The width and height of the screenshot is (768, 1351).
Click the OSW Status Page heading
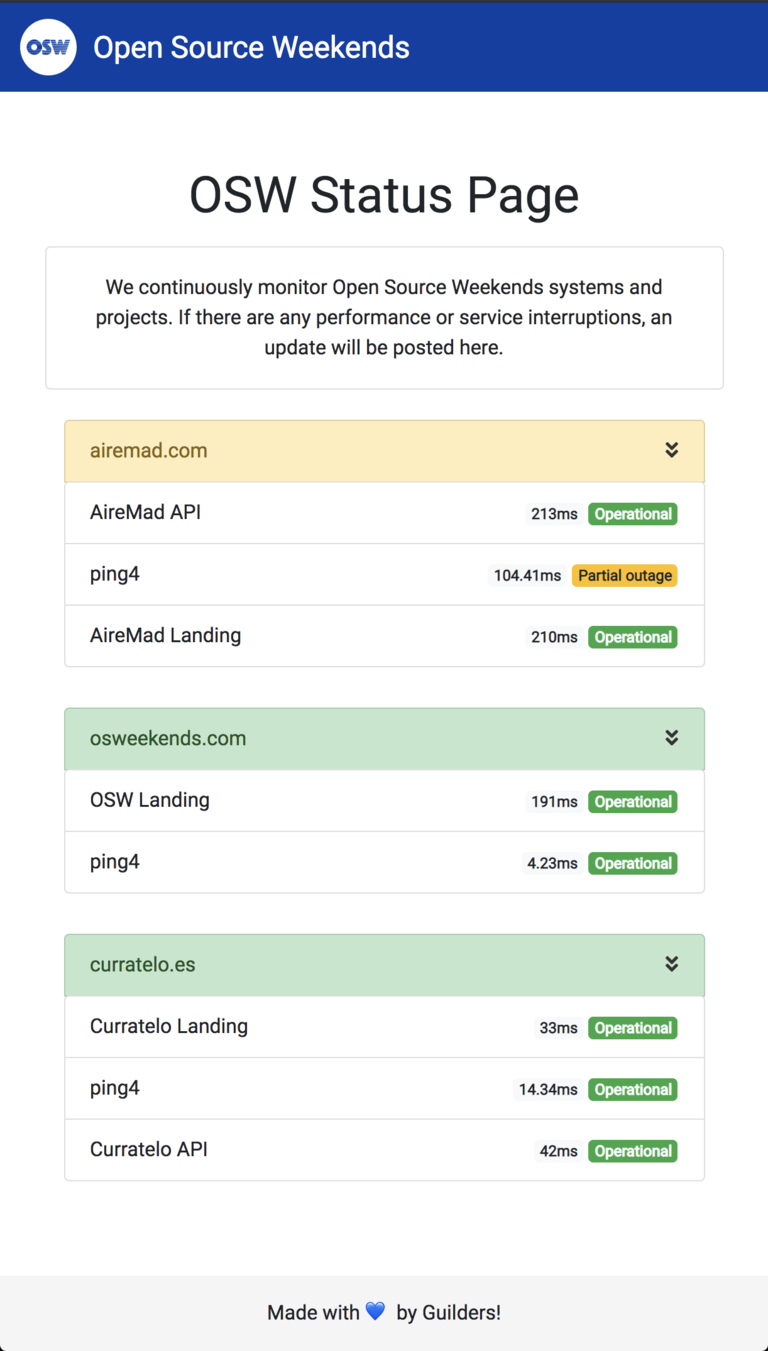(x=384, y=195)
